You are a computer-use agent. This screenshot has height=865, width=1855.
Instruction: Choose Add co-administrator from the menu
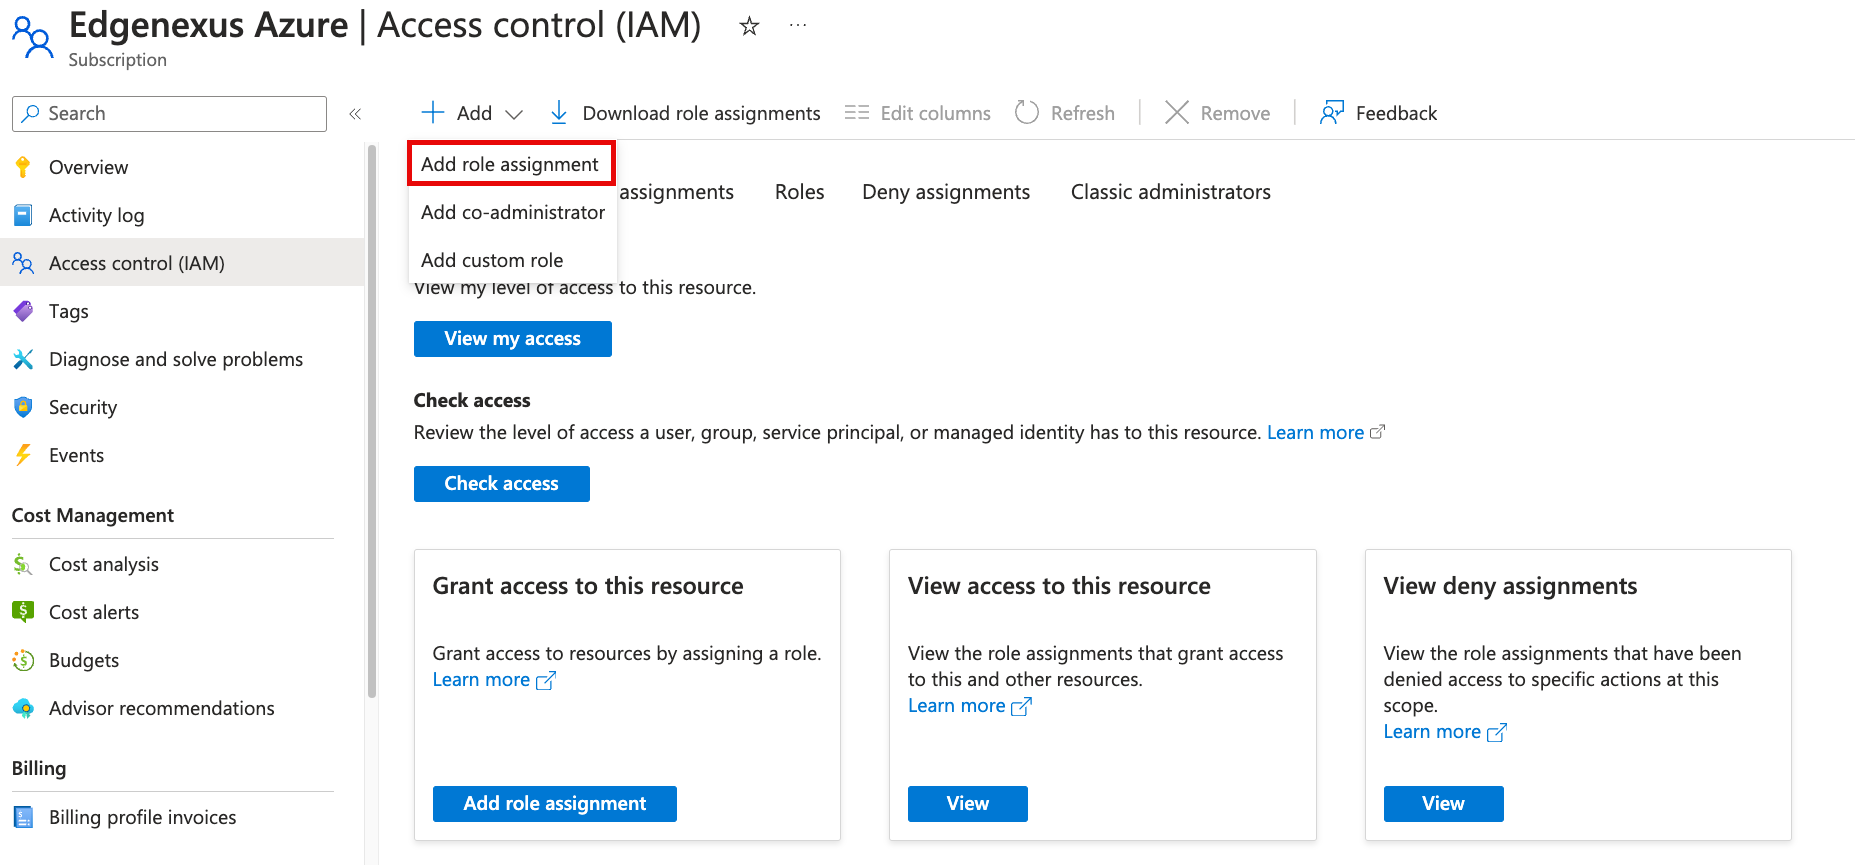pyautogui.click(x=513, y=212)
